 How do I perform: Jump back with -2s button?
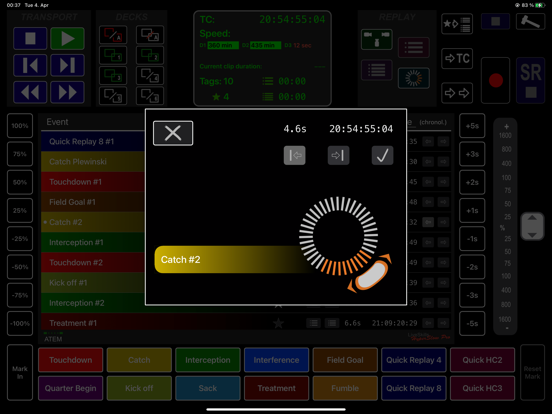point(472,267)
